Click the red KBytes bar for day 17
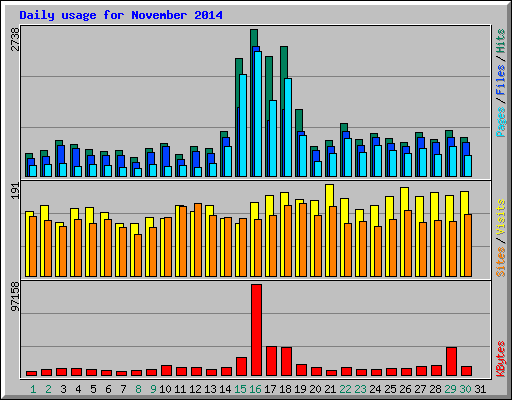The height and width of the screenshot is (400, 512). point(271,361)
